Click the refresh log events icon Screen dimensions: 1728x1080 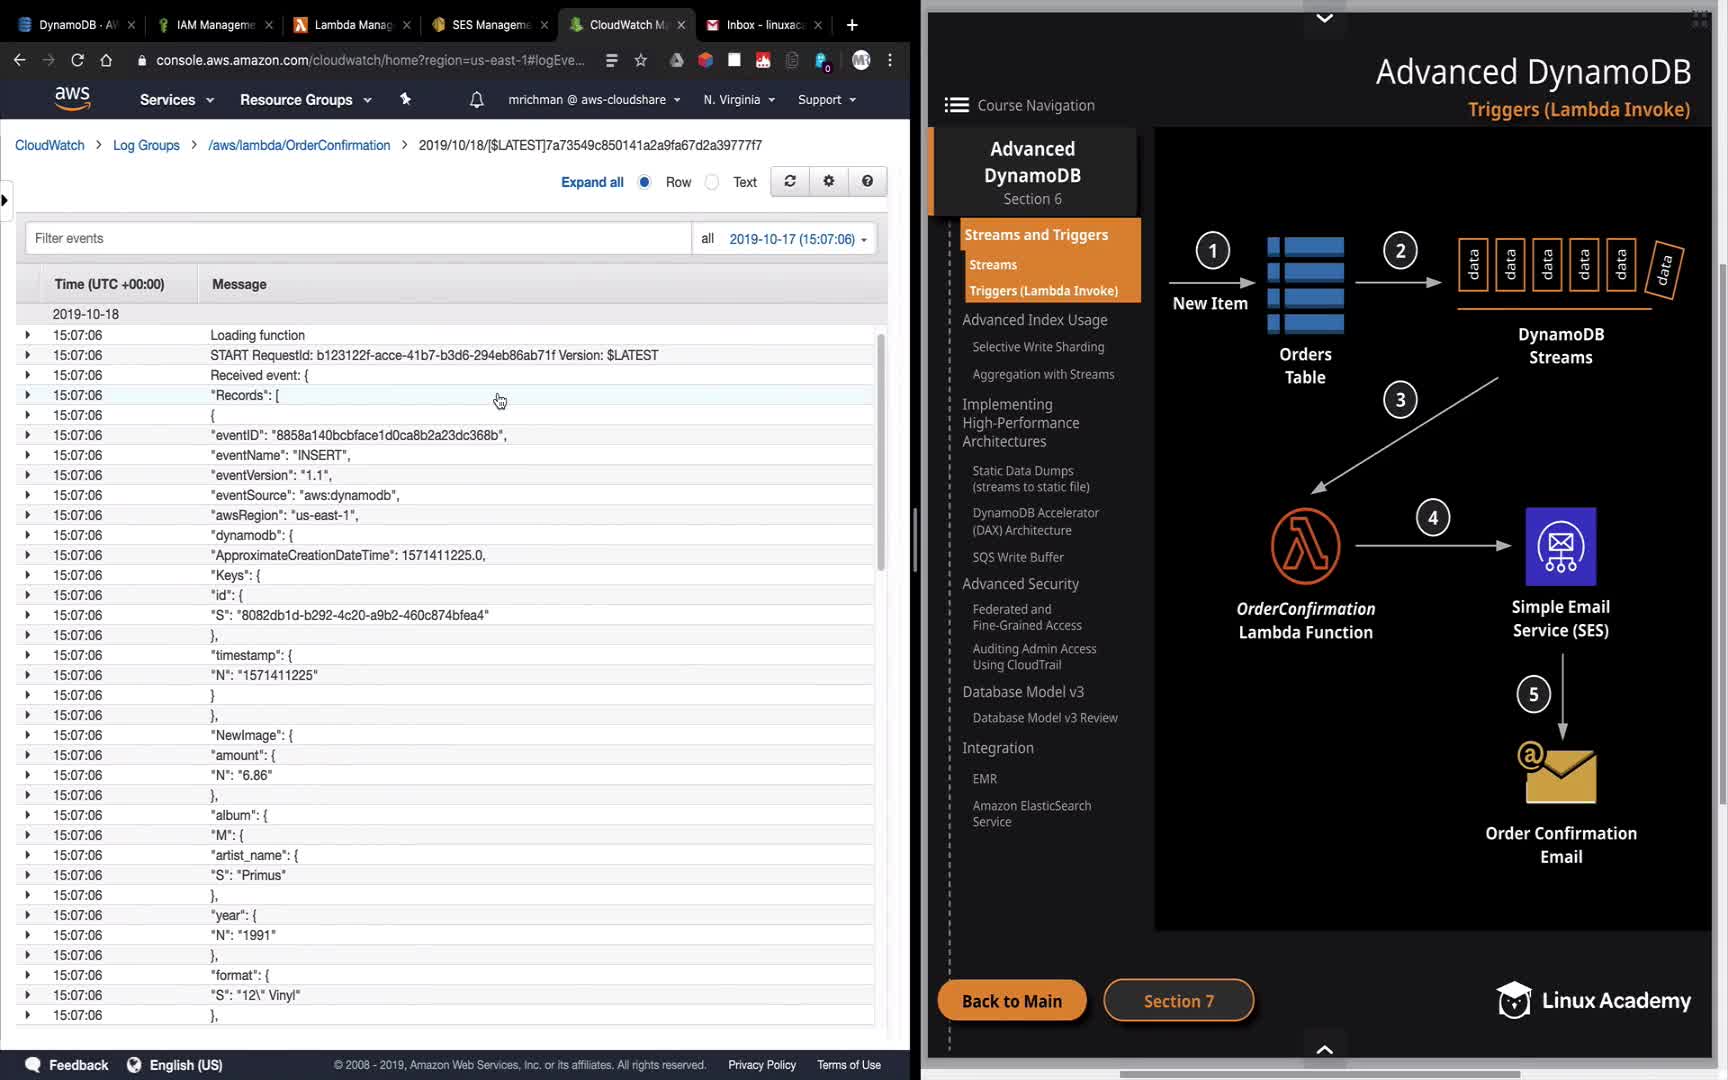point(790,181)
